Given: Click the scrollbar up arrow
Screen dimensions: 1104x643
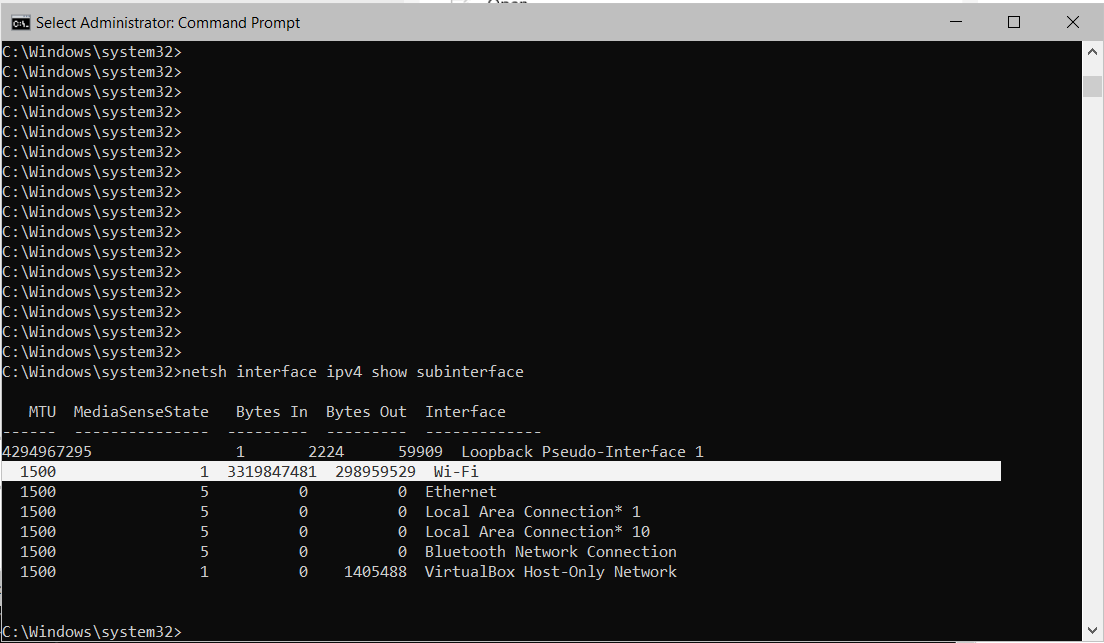Looking at the screenshot, I should (1092, 51).
